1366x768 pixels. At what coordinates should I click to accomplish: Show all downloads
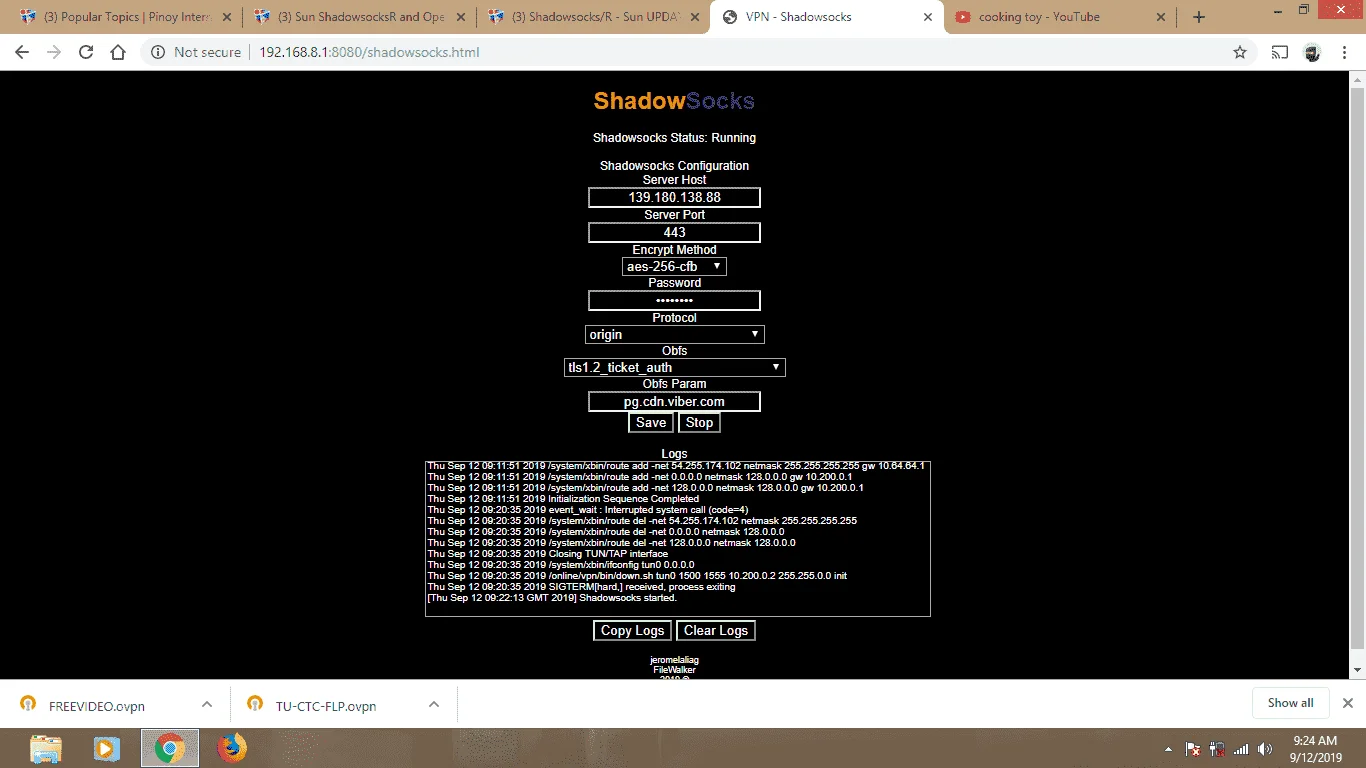pyautogui.click(x=1290, y=703)
